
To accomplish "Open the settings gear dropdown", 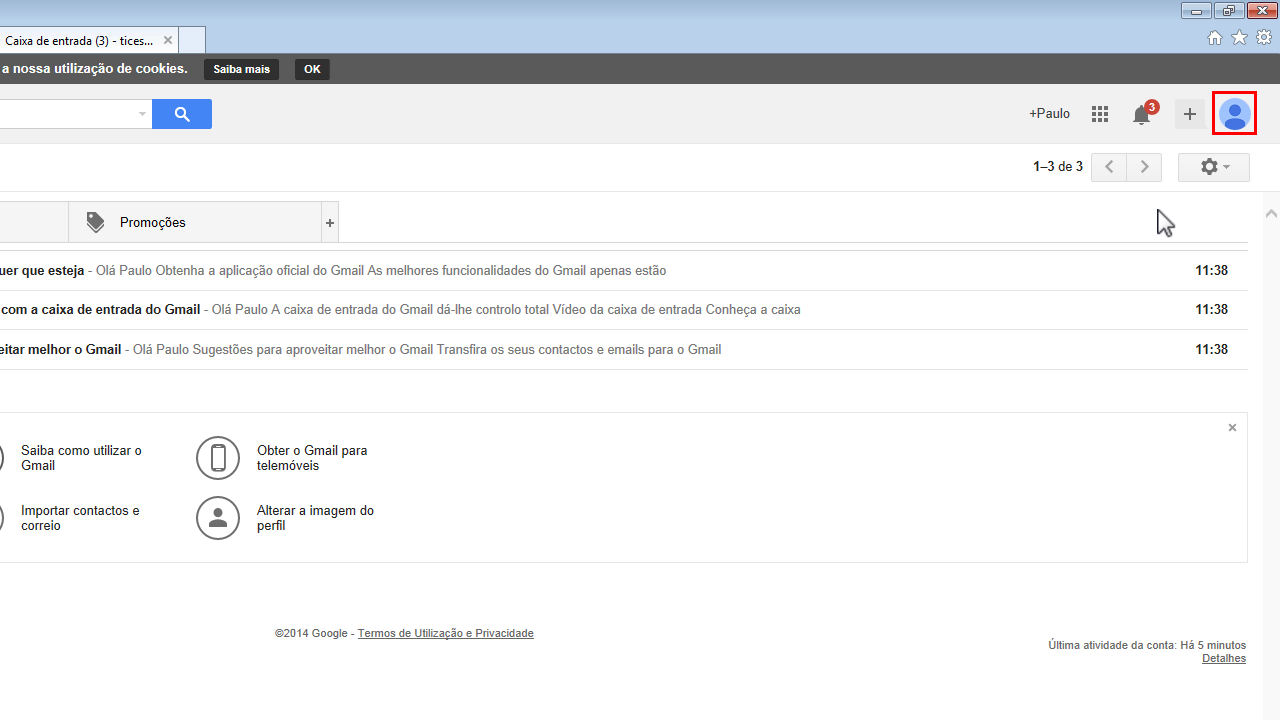I will (x=1214, y=167).
